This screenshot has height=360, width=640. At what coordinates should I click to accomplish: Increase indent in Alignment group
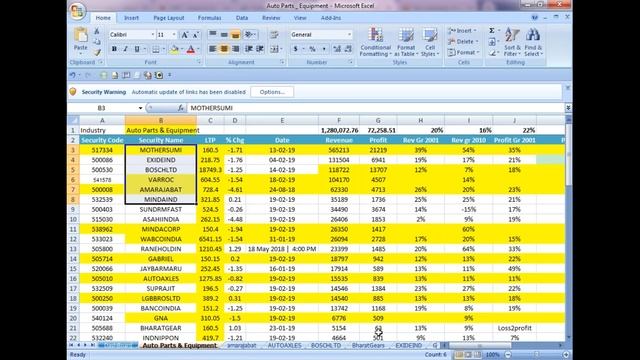click(260, 49)
